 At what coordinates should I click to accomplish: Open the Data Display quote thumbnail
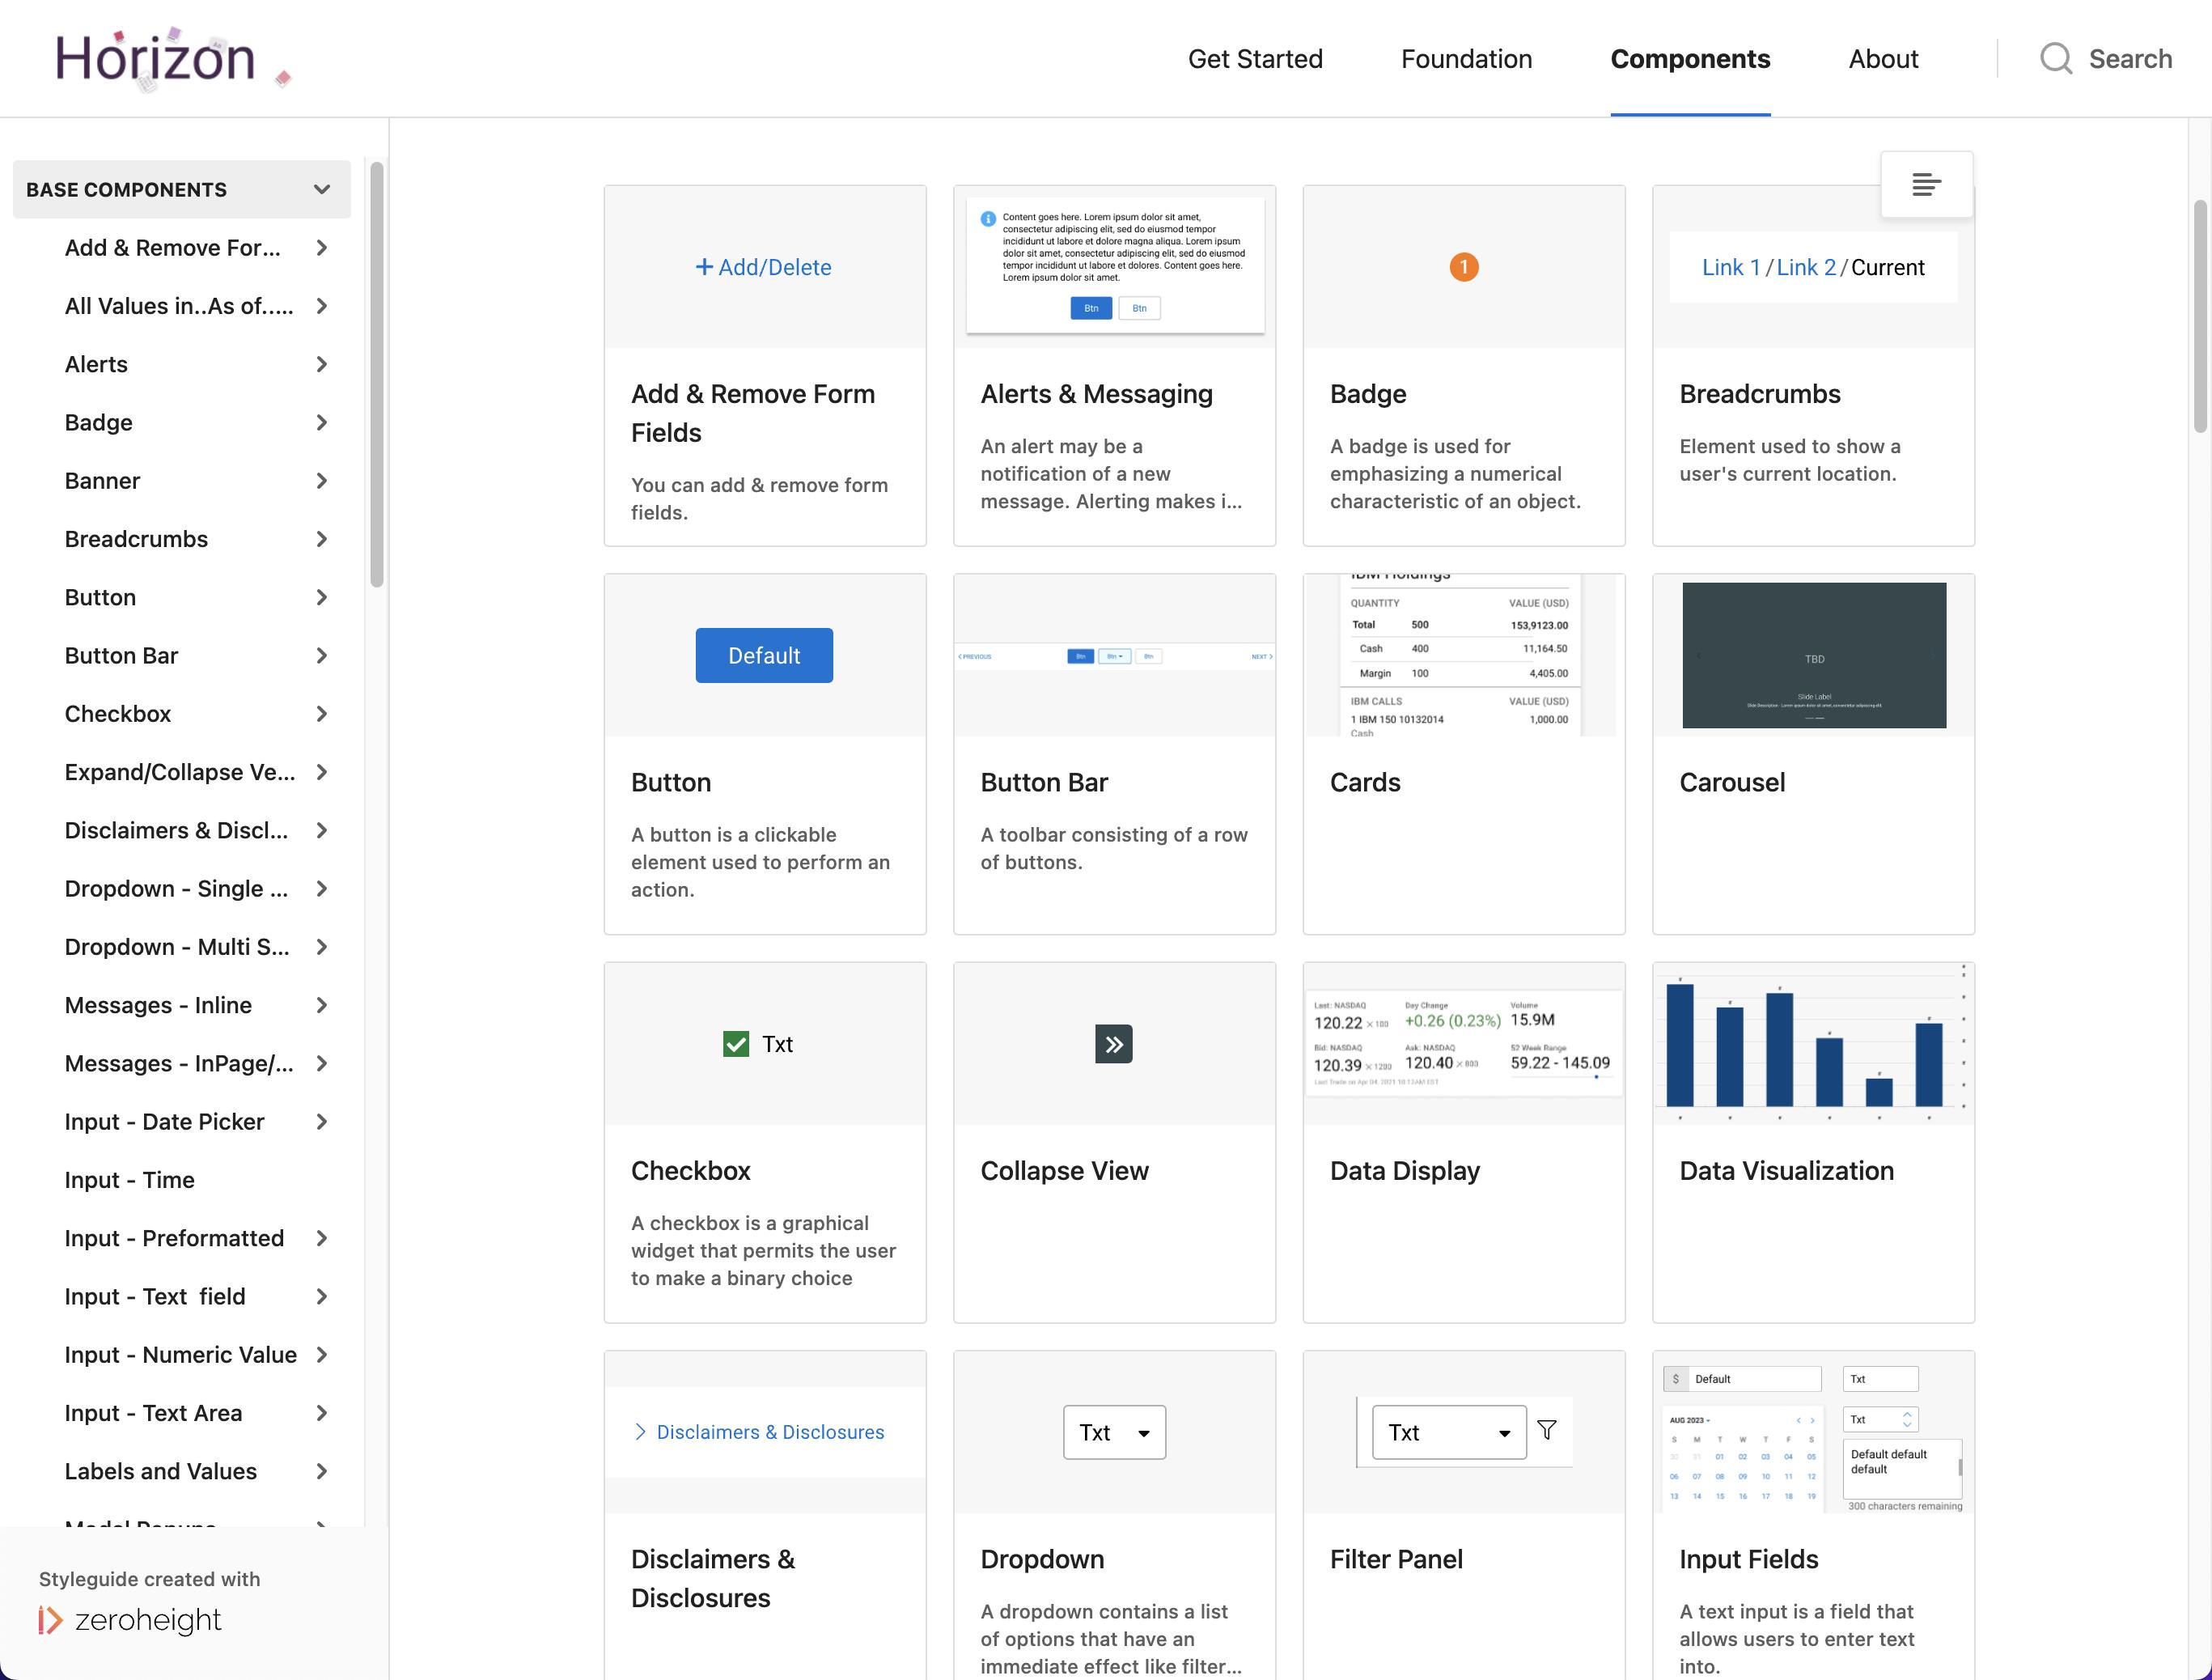click(1464, 1044)
